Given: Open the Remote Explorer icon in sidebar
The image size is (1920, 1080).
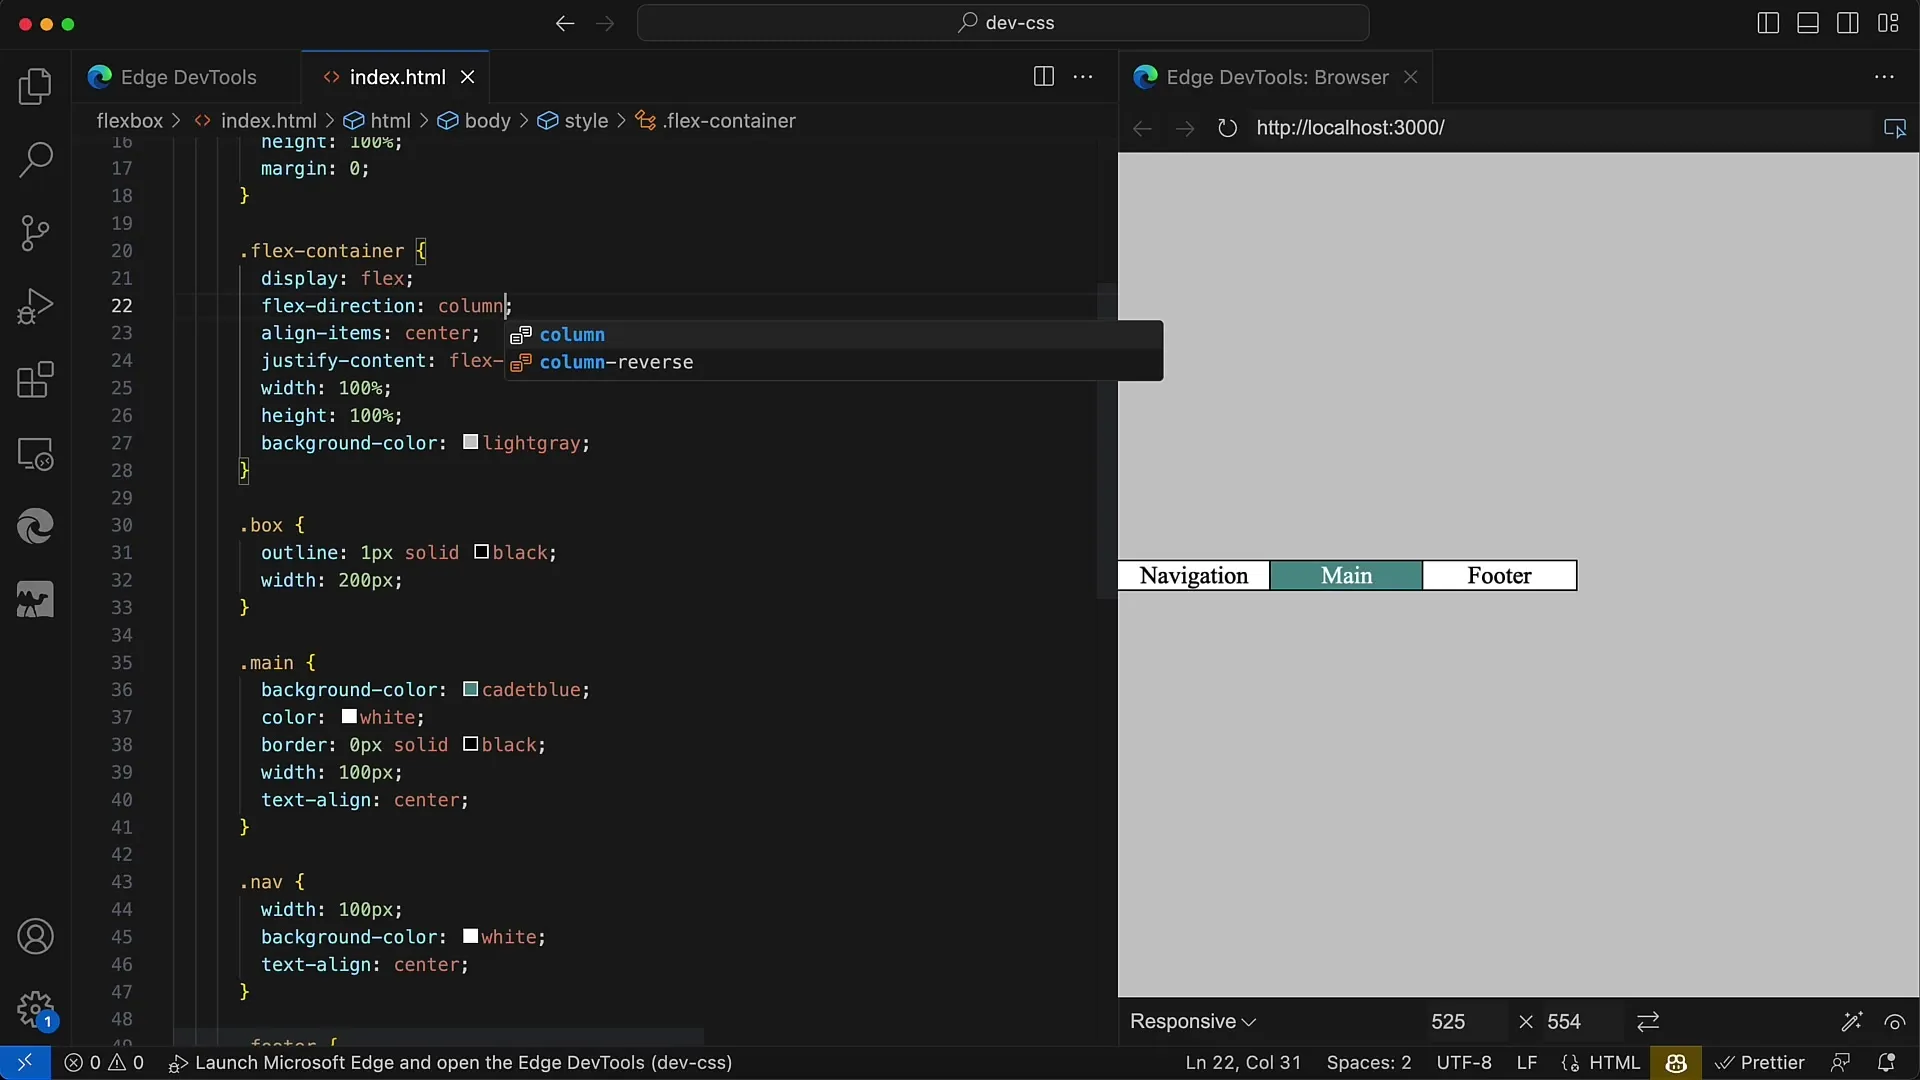Looking at the screenshot, I should click(x=36, y=454).
